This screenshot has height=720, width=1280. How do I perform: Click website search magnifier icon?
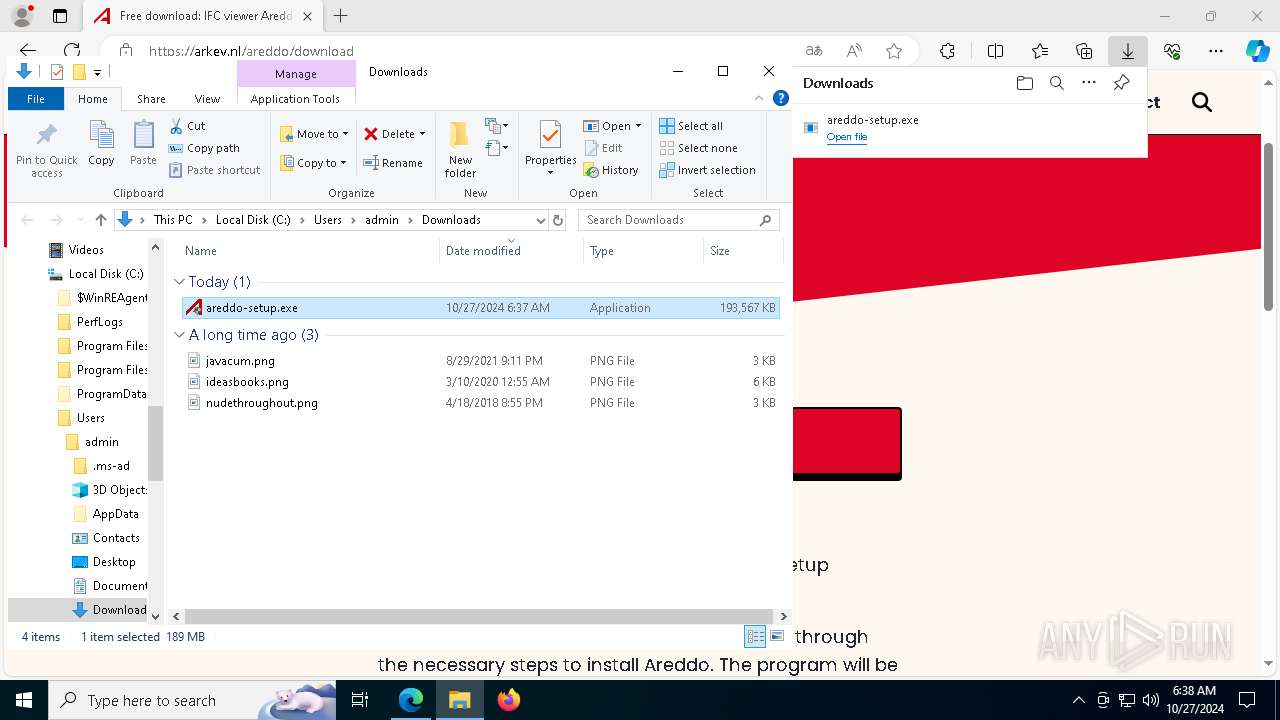tap(1202, 102)
